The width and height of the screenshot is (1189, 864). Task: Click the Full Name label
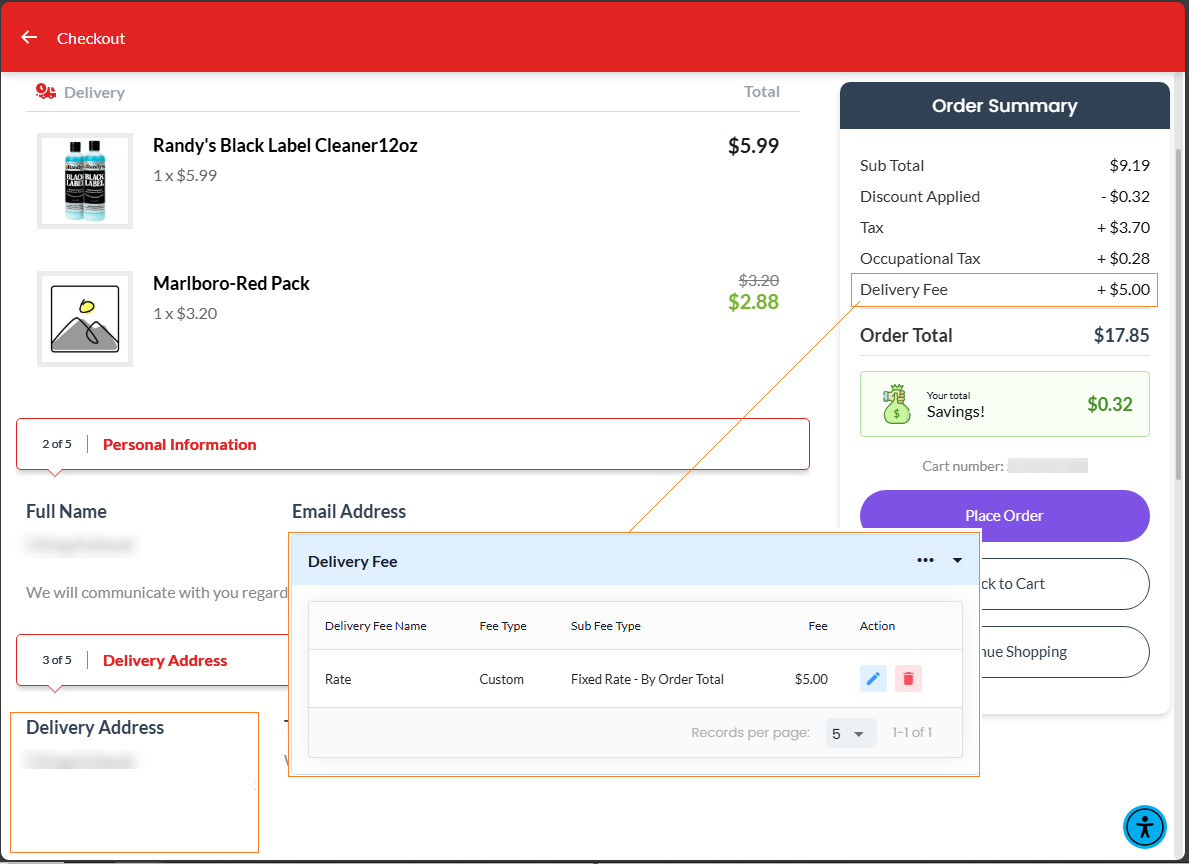(x=66, y=511)
